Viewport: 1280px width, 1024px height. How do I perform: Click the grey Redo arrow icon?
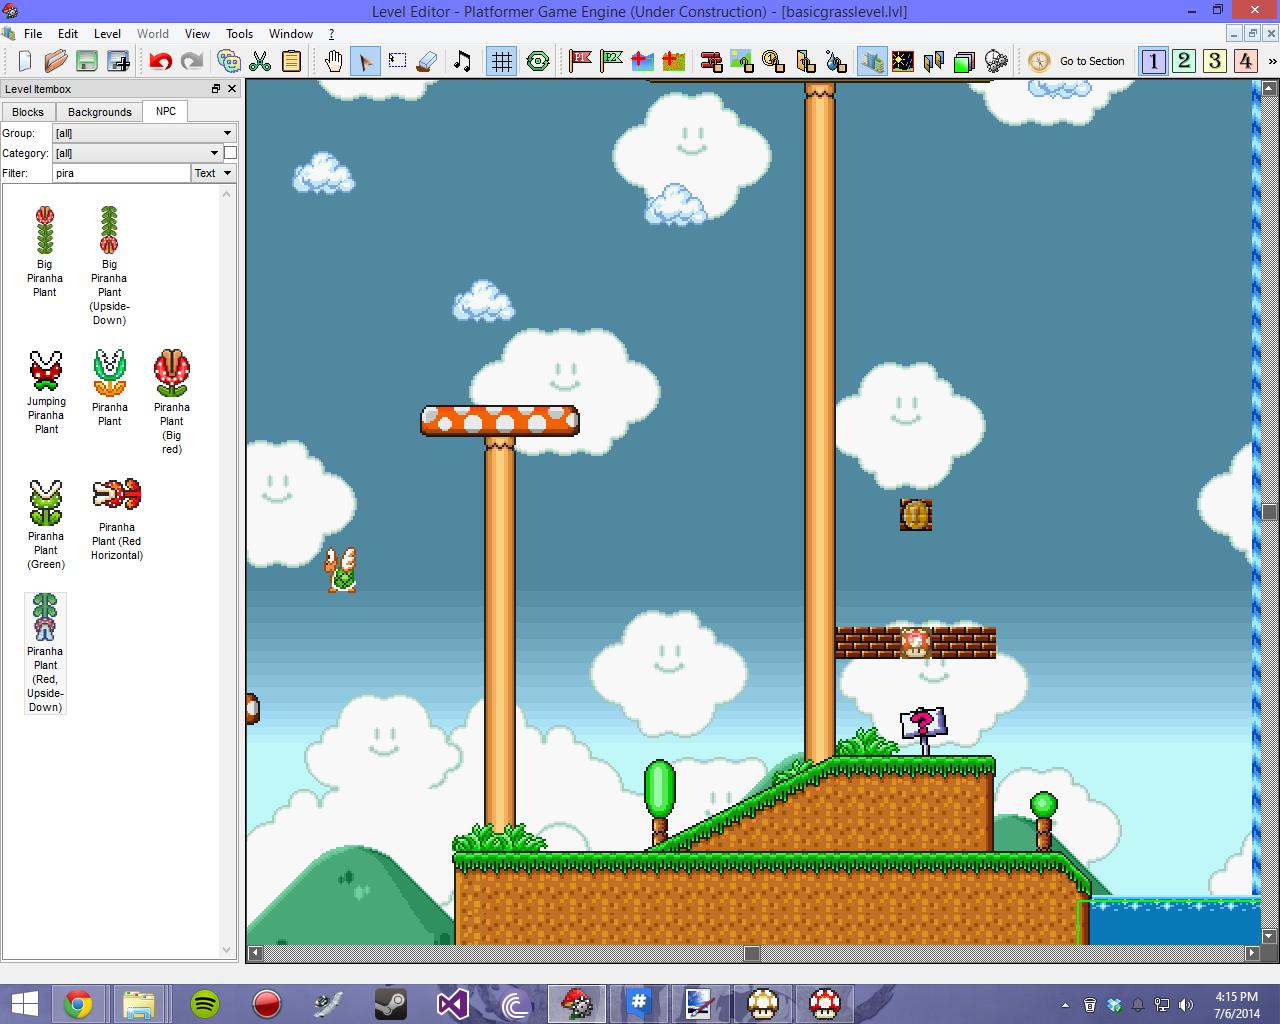[x=192, y=61]
